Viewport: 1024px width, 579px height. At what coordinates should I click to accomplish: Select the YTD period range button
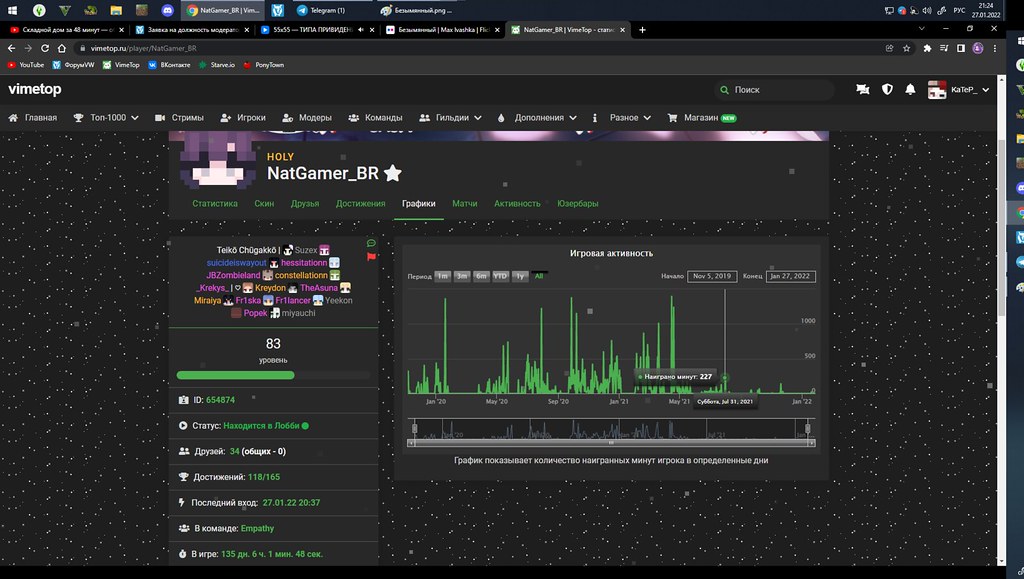pyautogui.click(x=501, y=276)
